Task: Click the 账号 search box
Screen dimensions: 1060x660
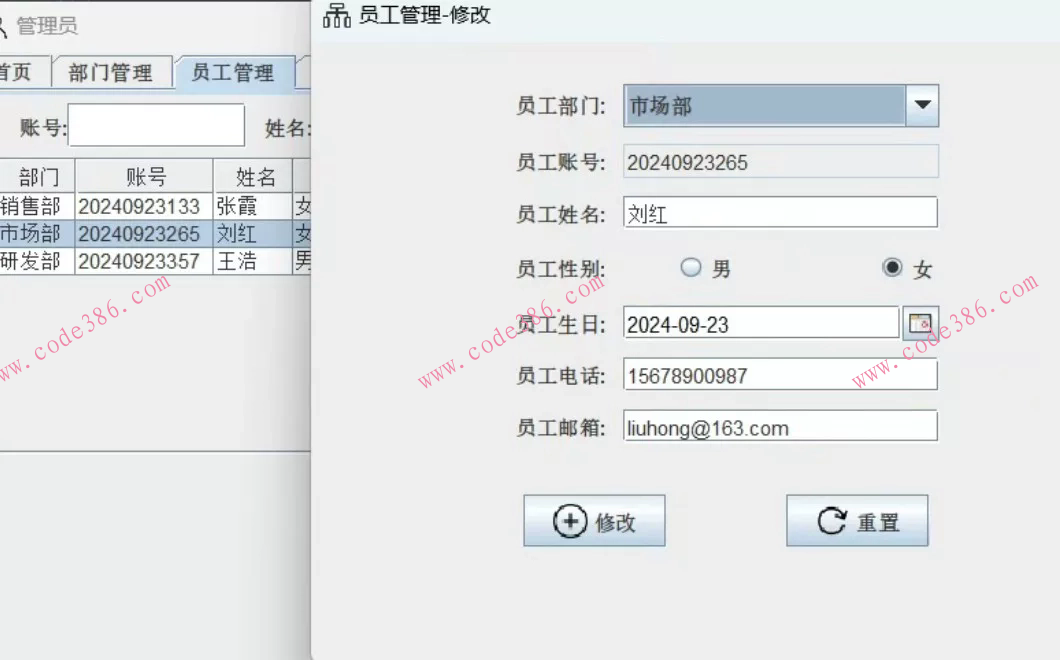Action: tap(155, 124)
